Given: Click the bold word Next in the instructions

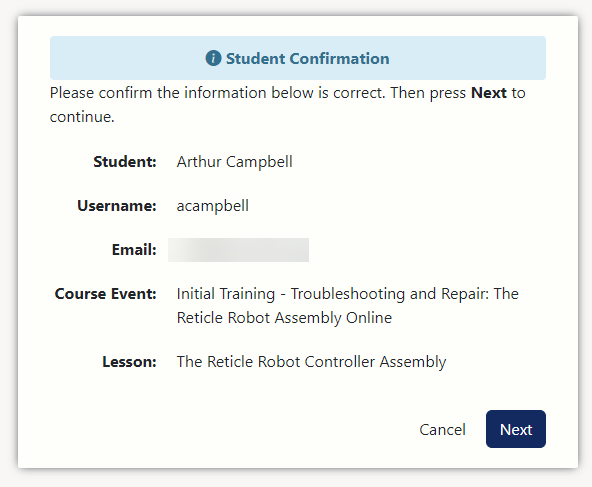Looking at the screenshot, I should click(489, 93).
